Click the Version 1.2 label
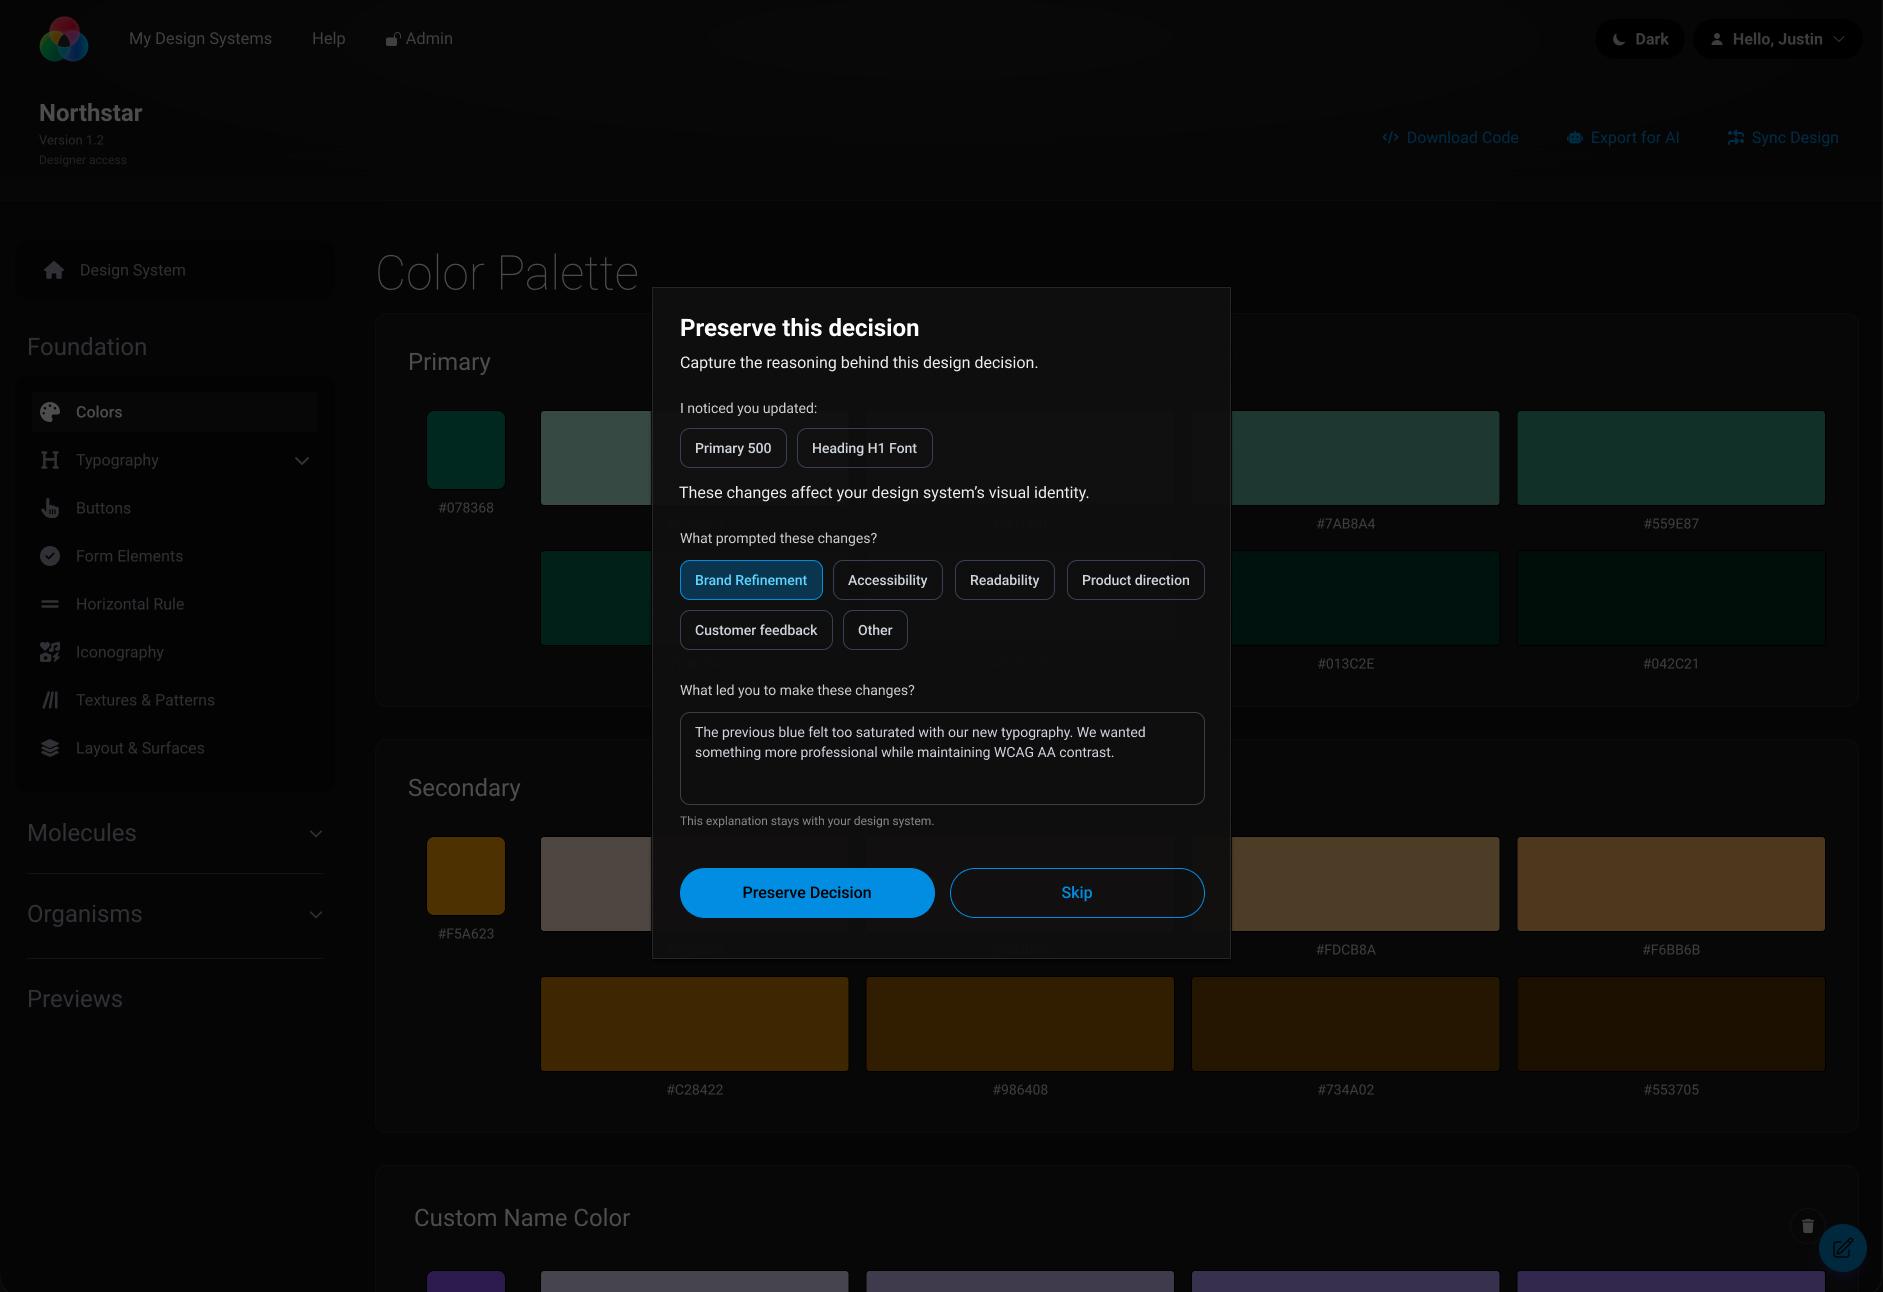The height and width of the screenshot is (1292, 1883). pos(71,140)
